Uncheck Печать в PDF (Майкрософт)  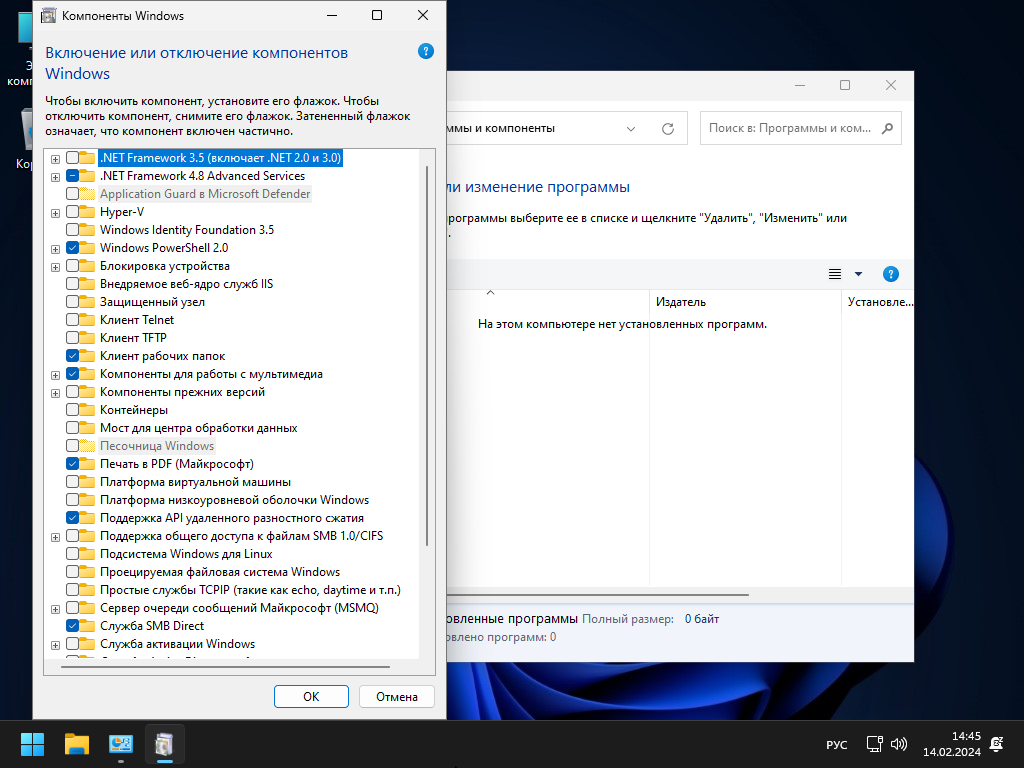(73, 464)
